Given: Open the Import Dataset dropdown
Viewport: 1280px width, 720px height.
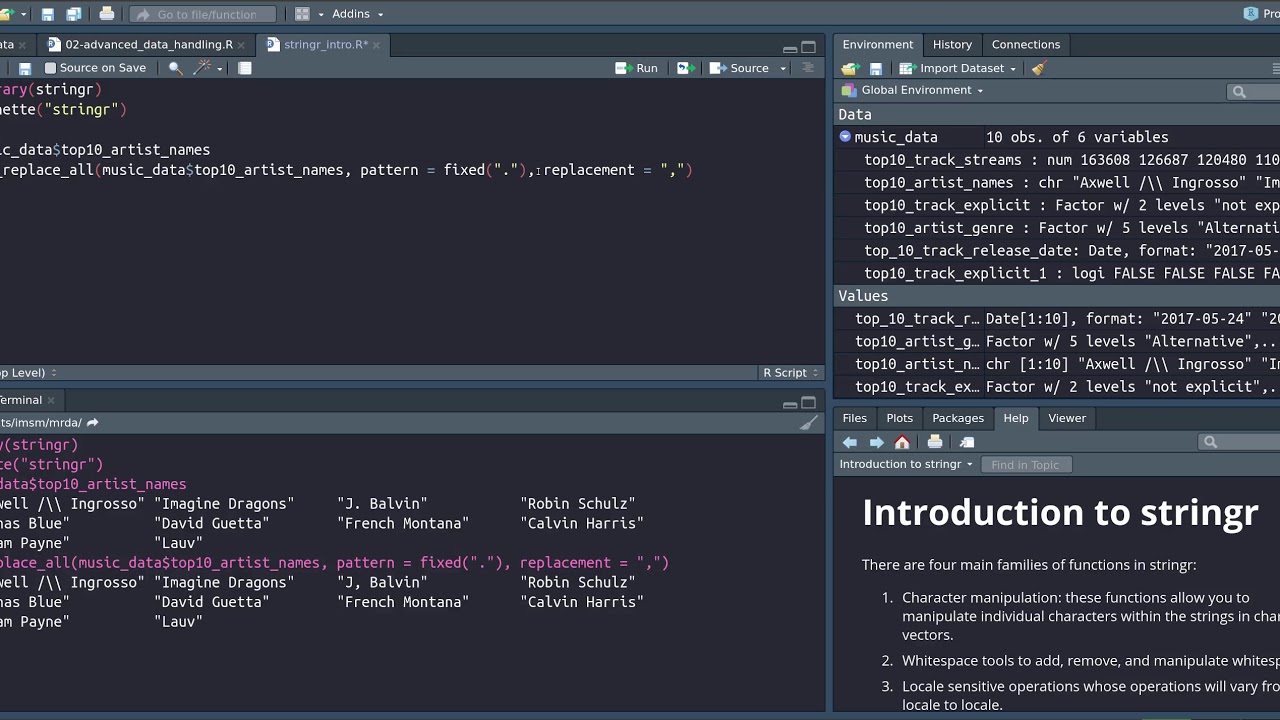Looking at the screenshot, I should 957,68.
